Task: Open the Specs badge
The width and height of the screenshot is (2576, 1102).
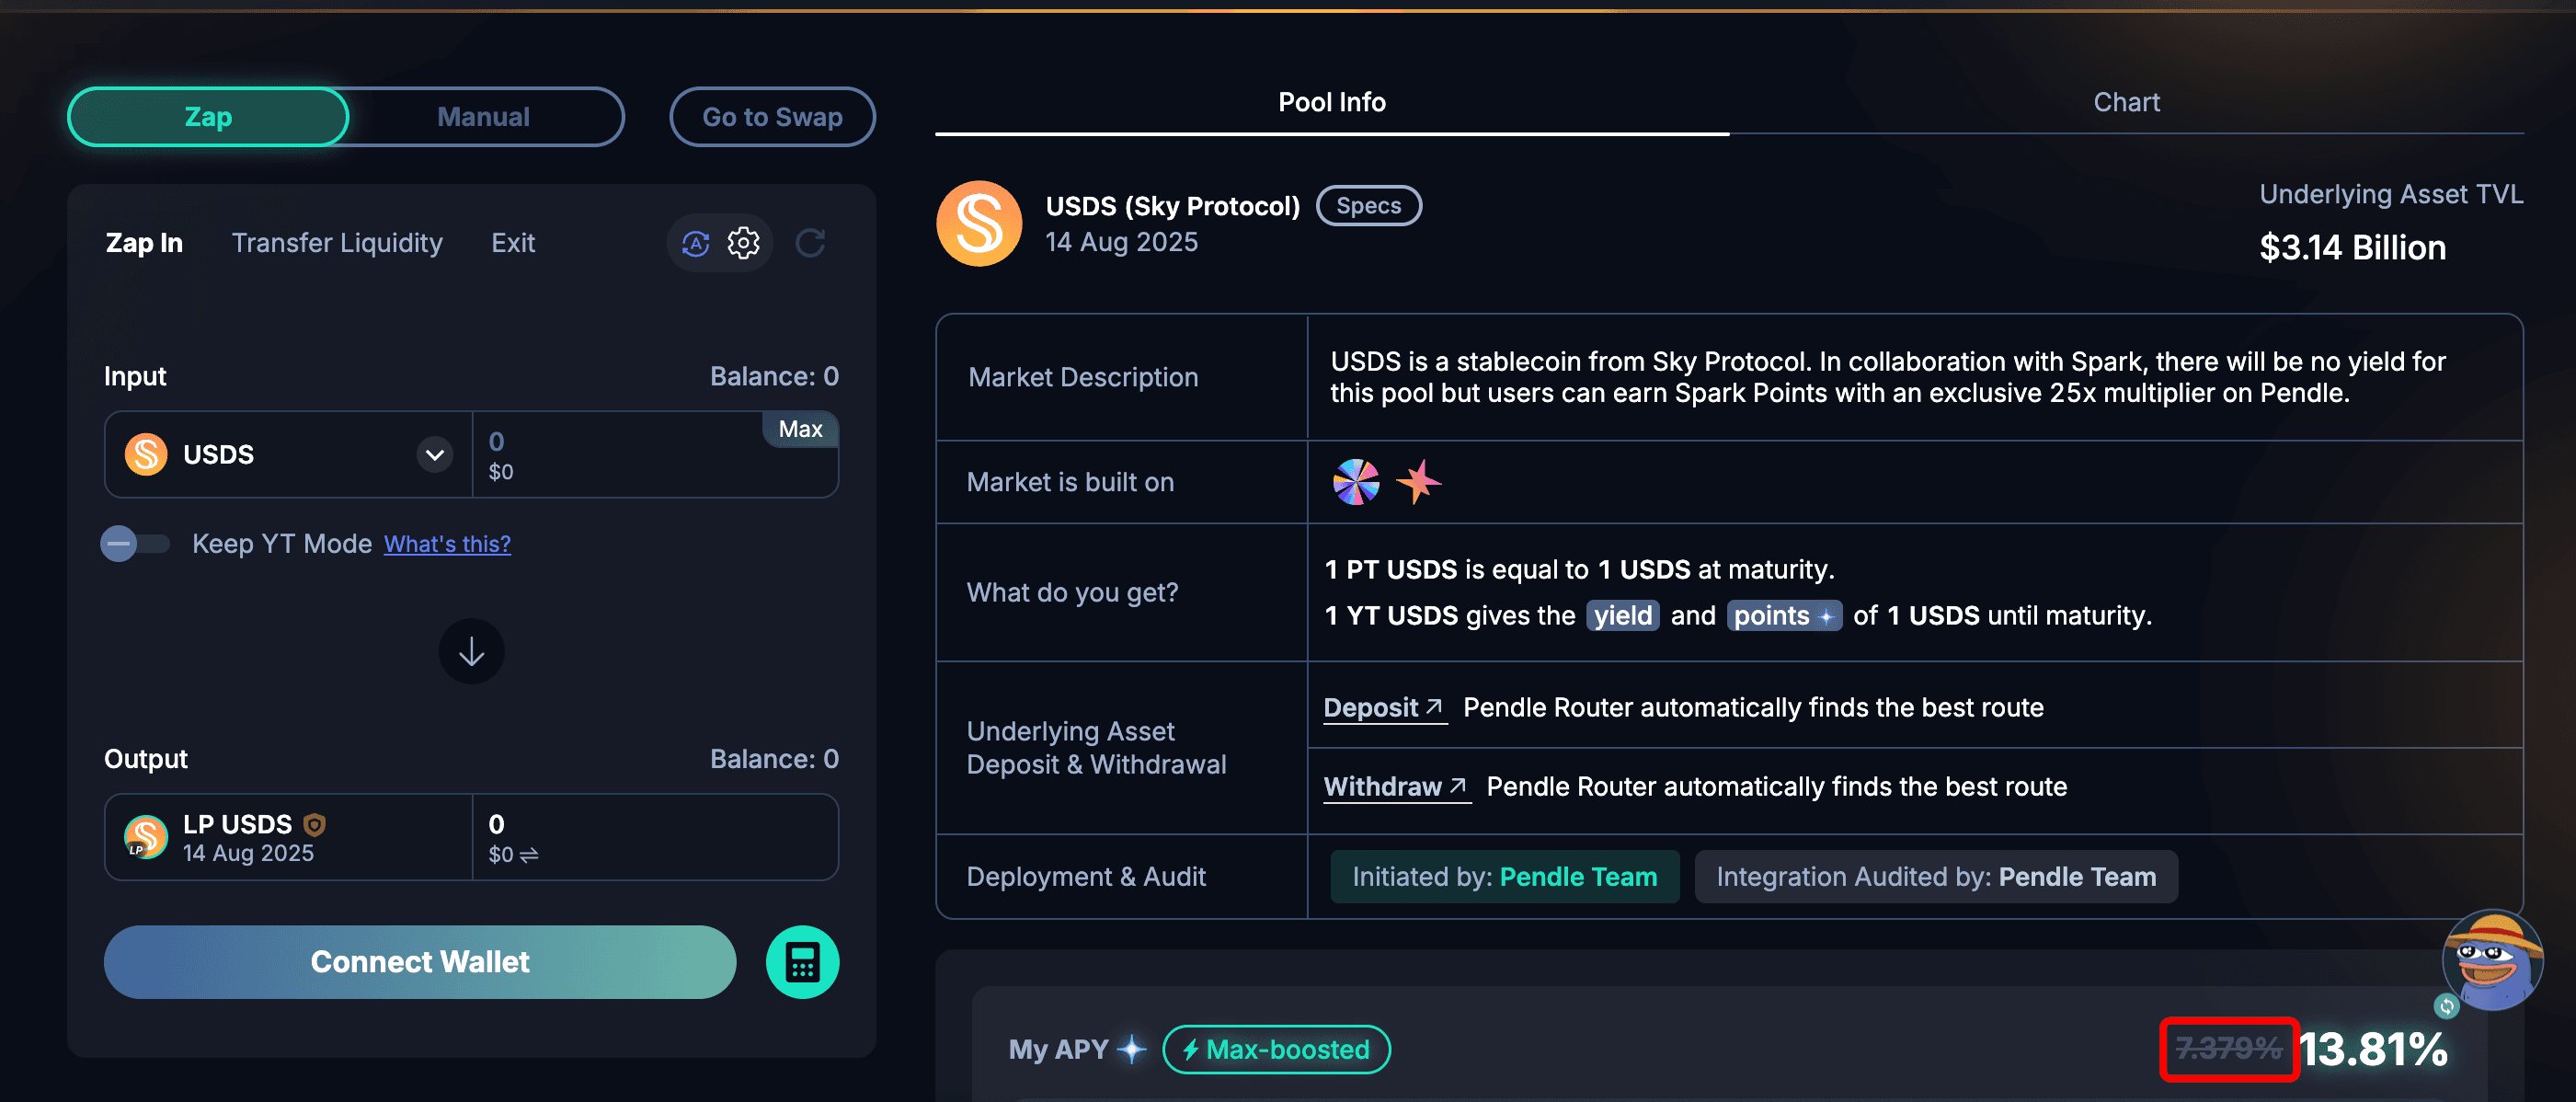Action: (x=1369, y=206)
